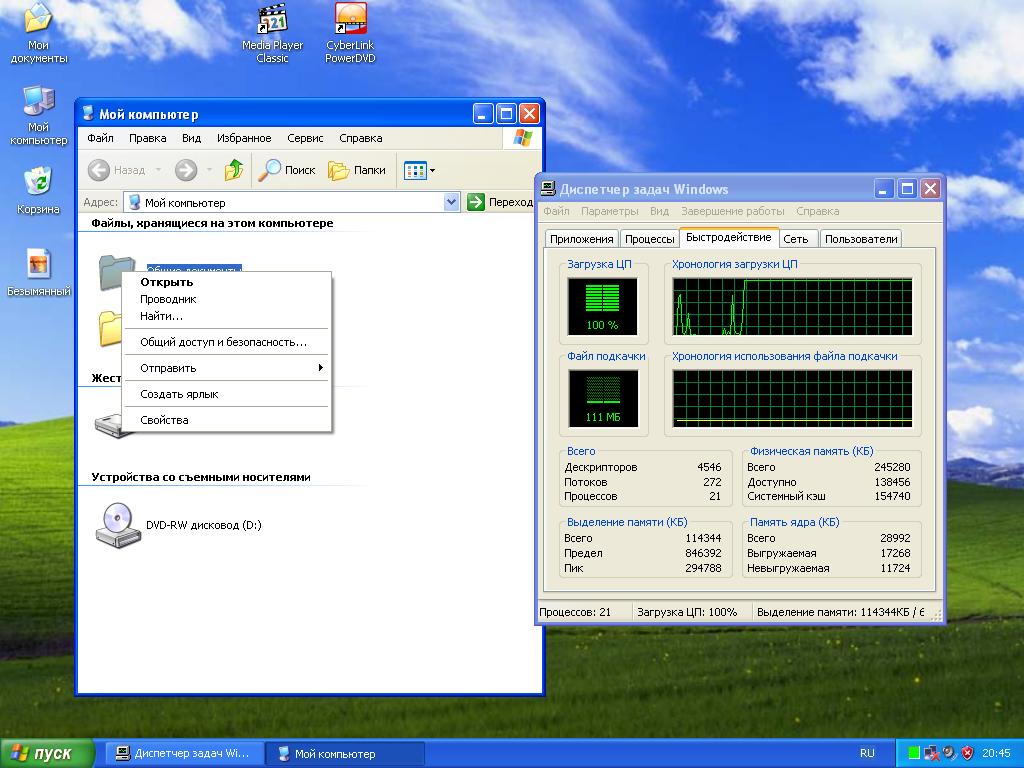The height and width of the screenshot is (768, 1024).
Task: Click the Загрузка ЦП 100 % gauge
Action: point(602,306)
